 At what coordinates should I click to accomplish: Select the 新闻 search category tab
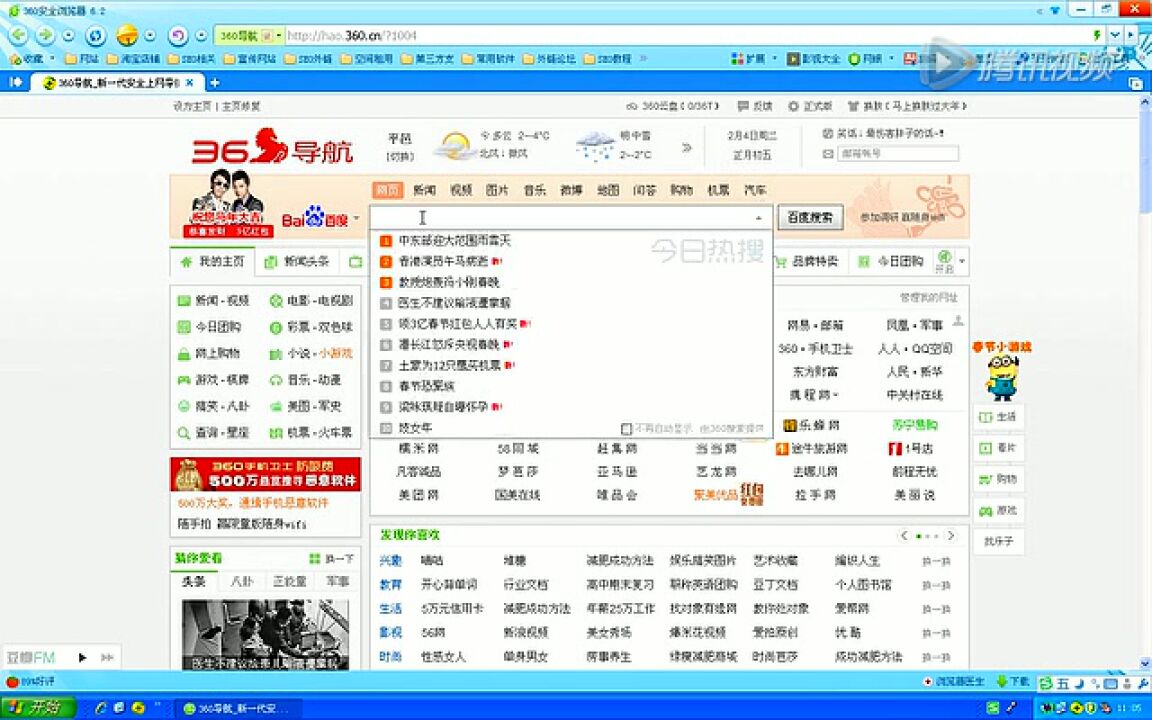pos(425,190)
